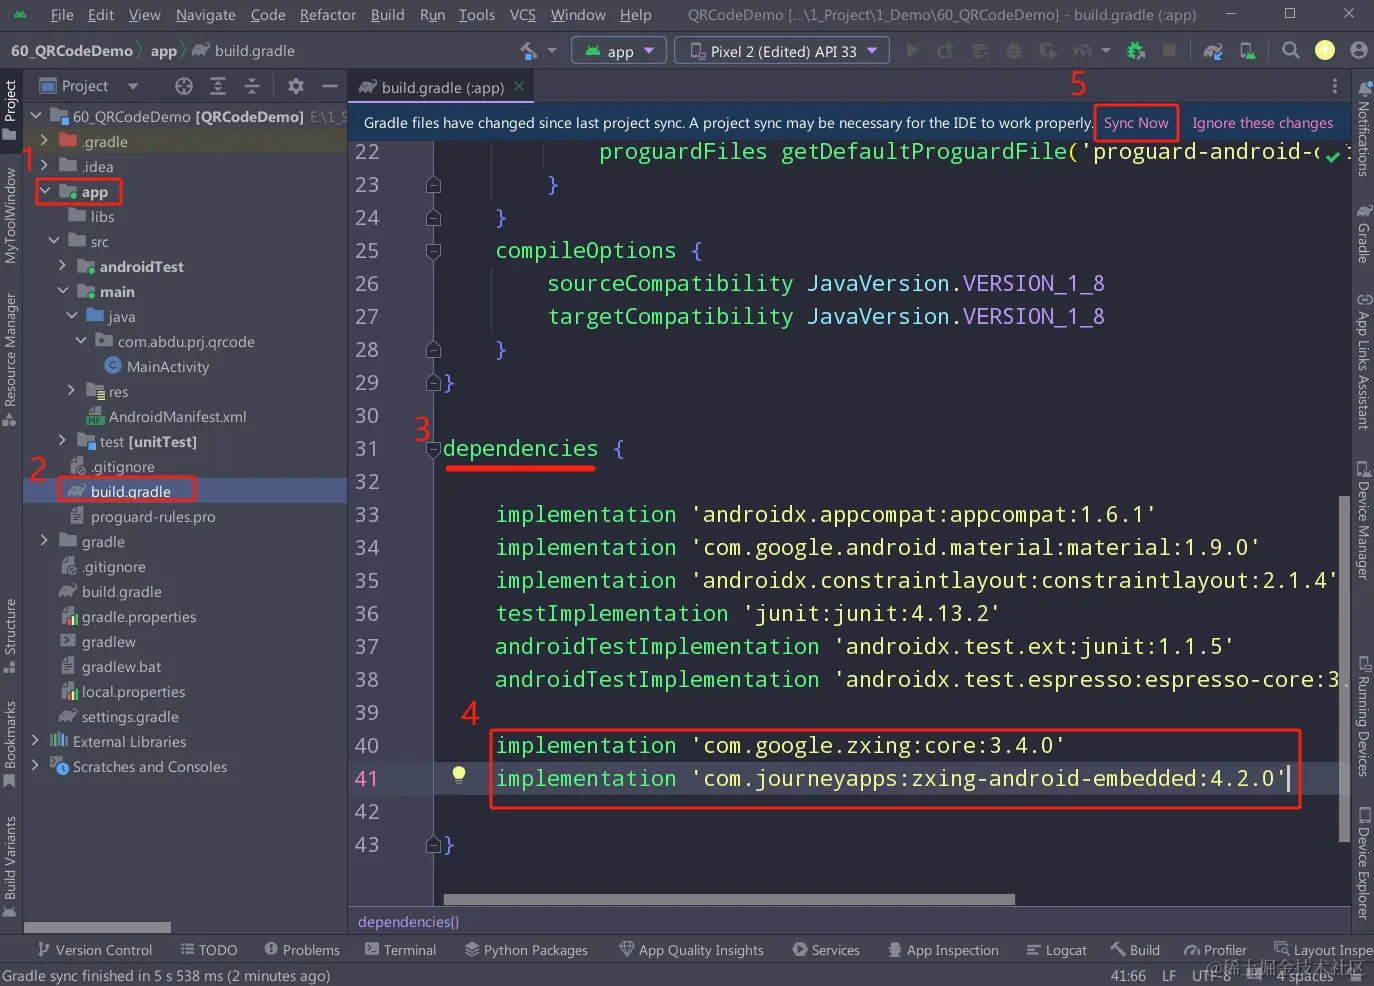Expand the External Libraries tree node
The image size is (1374, 986).
[36, 741]
